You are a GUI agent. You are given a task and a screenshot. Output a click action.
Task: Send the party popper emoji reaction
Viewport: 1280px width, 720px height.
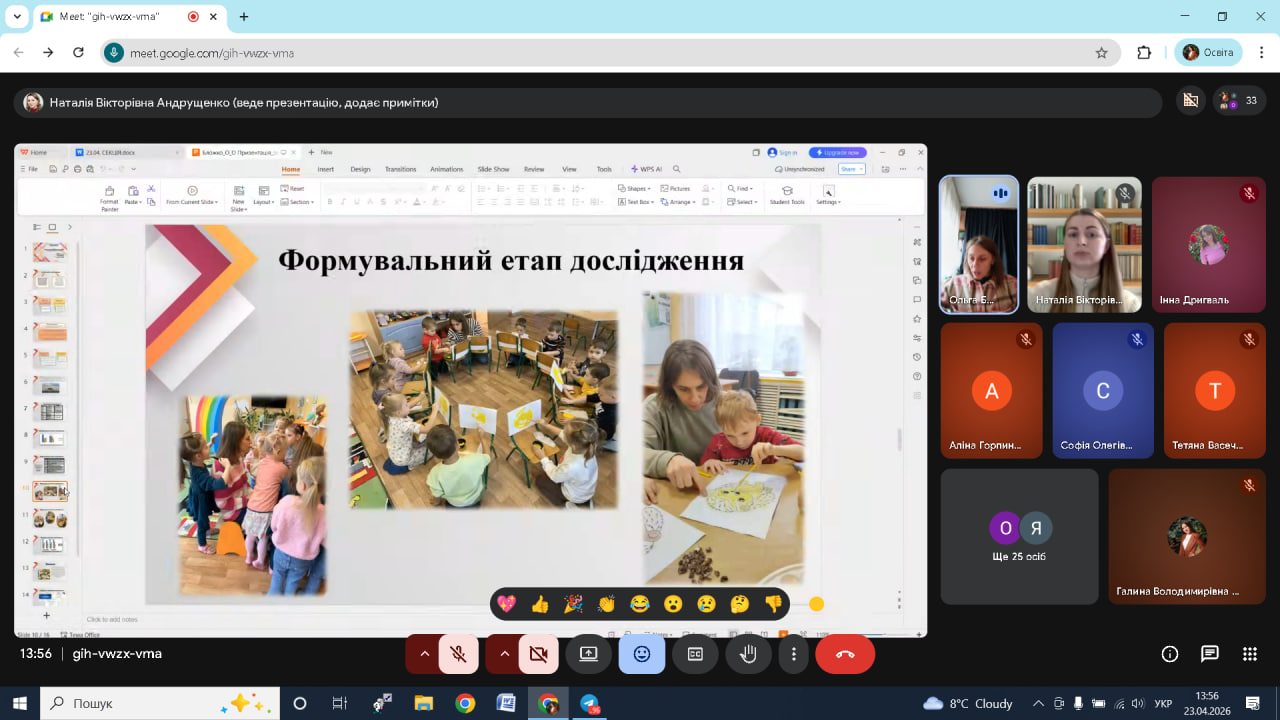pyautogui.click(x=573, y=604)
